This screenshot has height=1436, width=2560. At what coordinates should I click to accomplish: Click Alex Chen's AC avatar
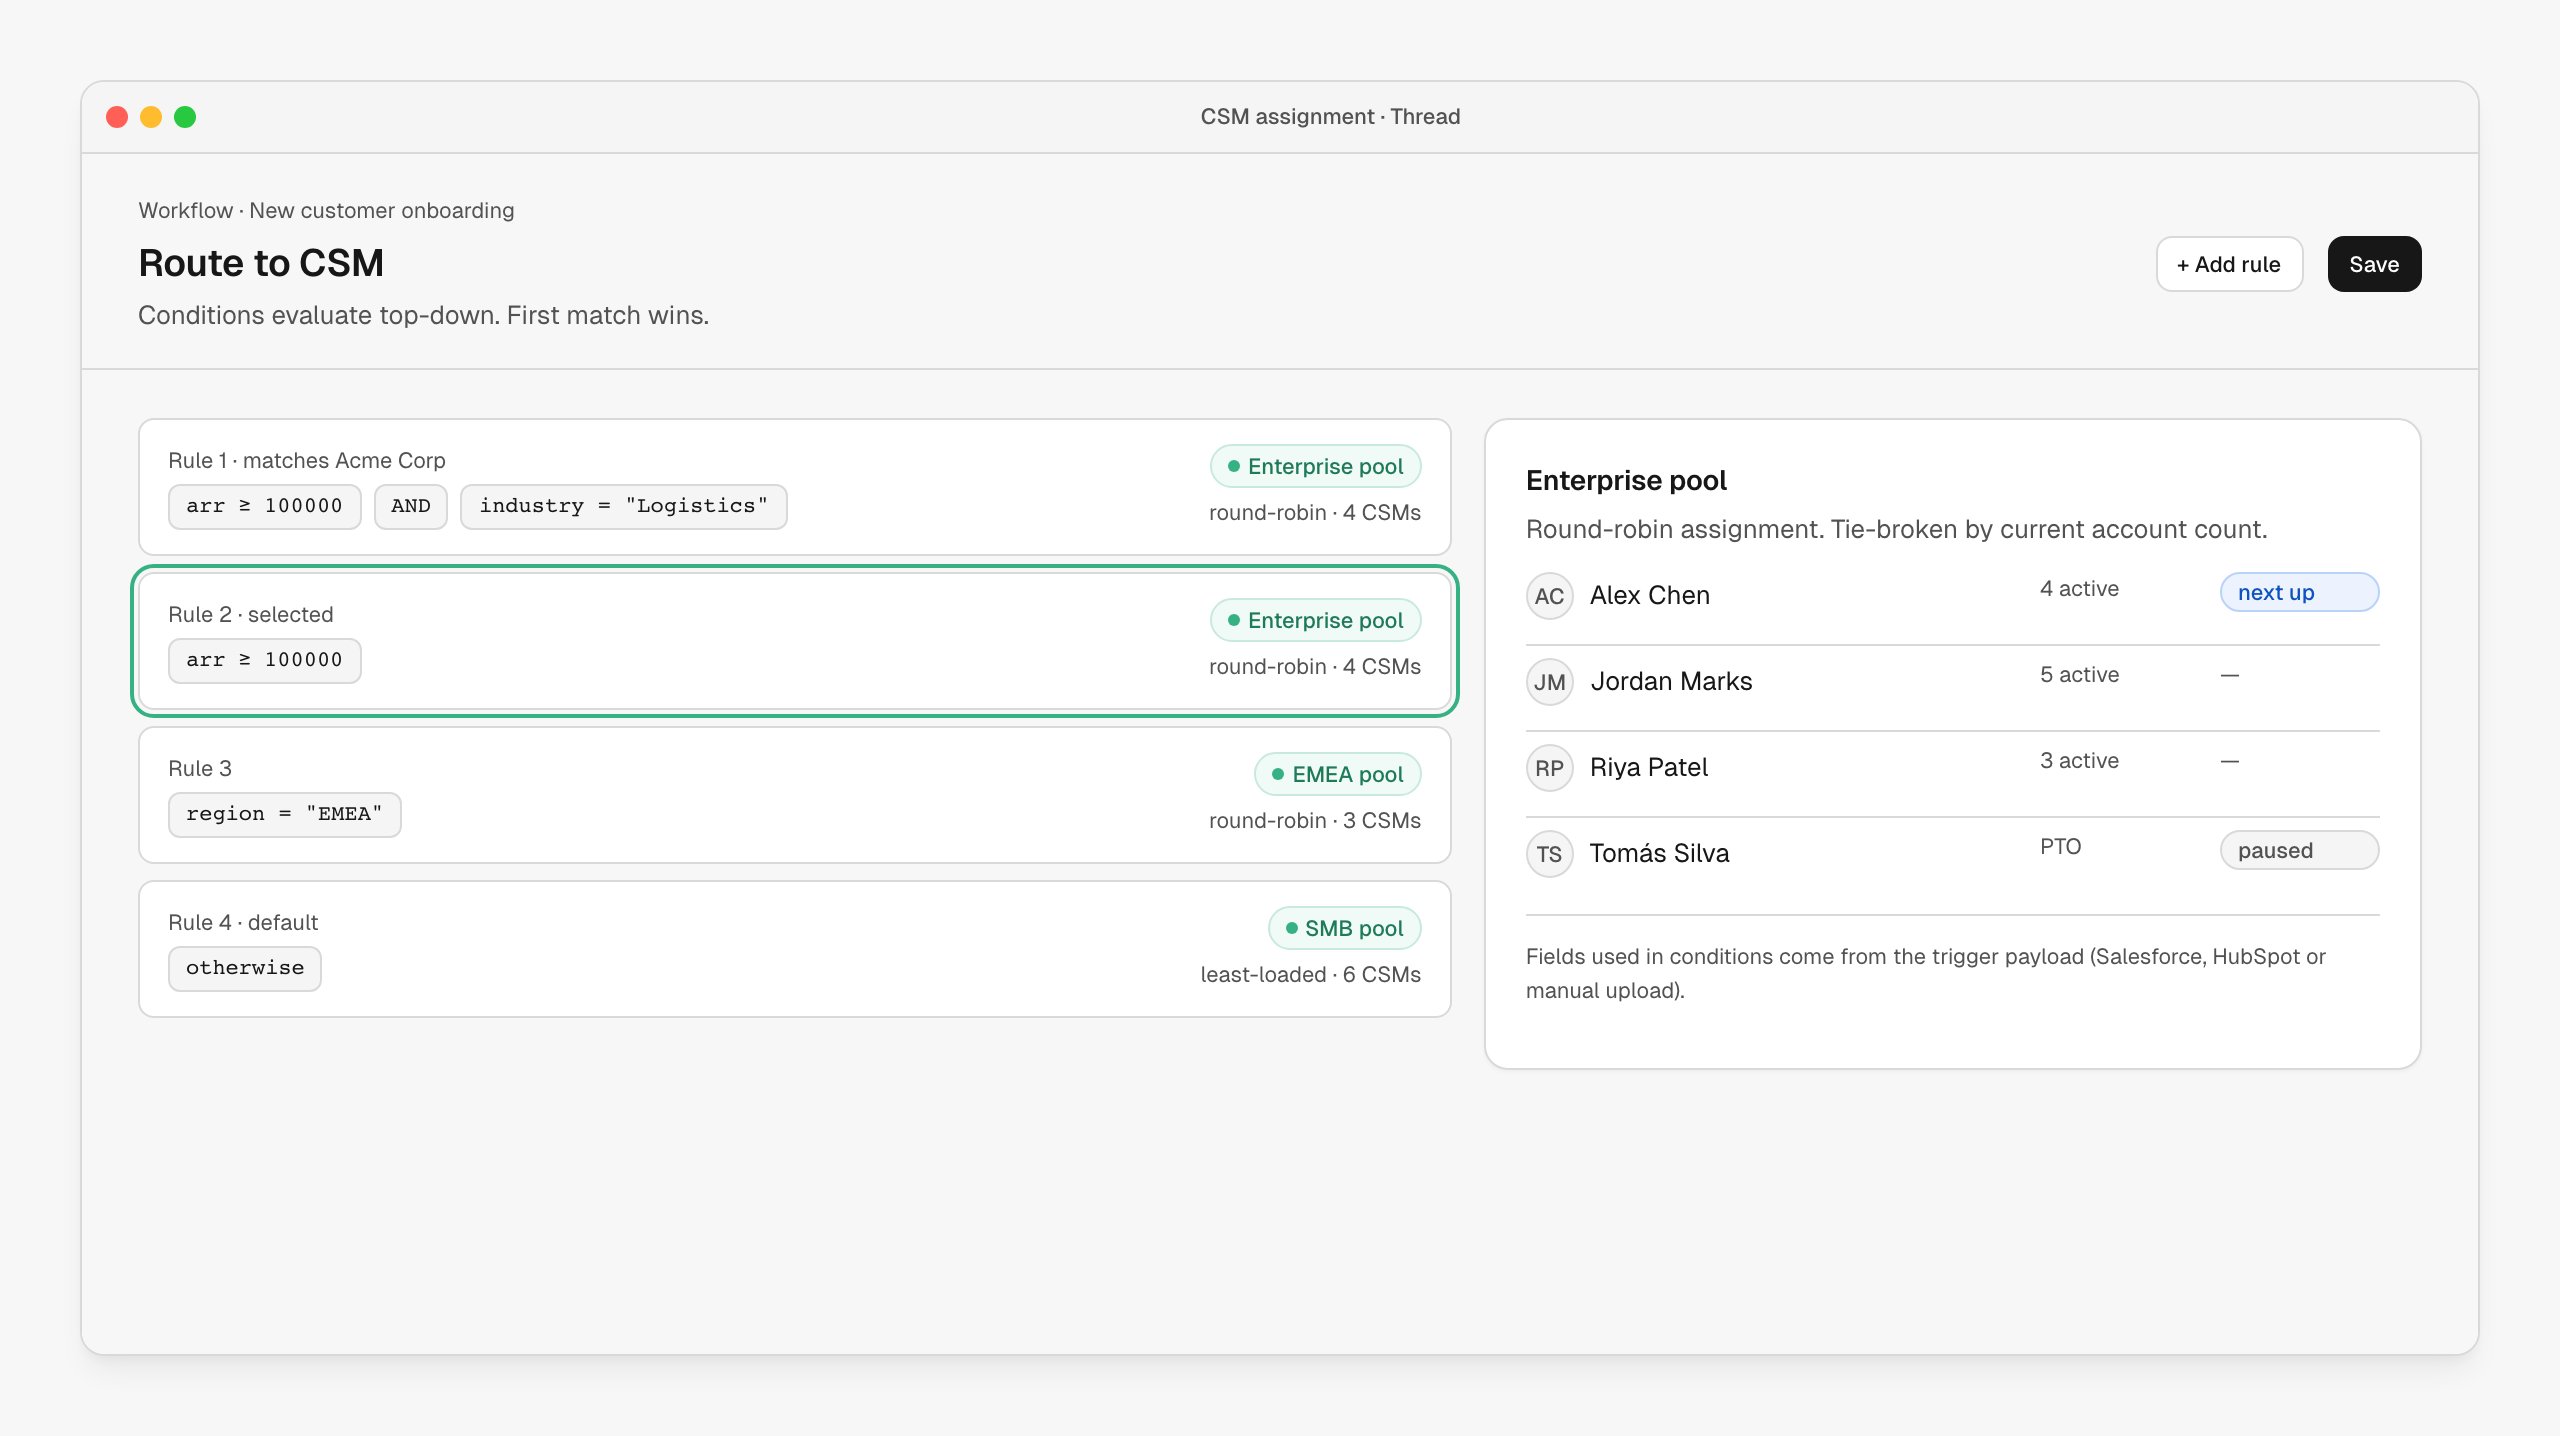coord(1549,596)
